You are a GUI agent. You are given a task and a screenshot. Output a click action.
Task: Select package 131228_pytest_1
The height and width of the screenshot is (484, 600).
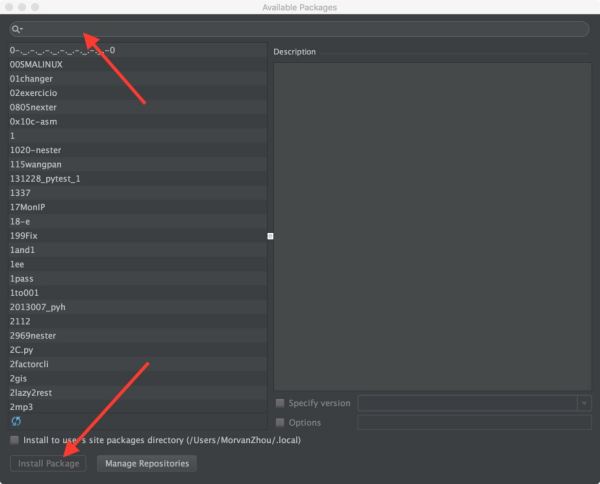pyautogui.click(x=138, y=179)
